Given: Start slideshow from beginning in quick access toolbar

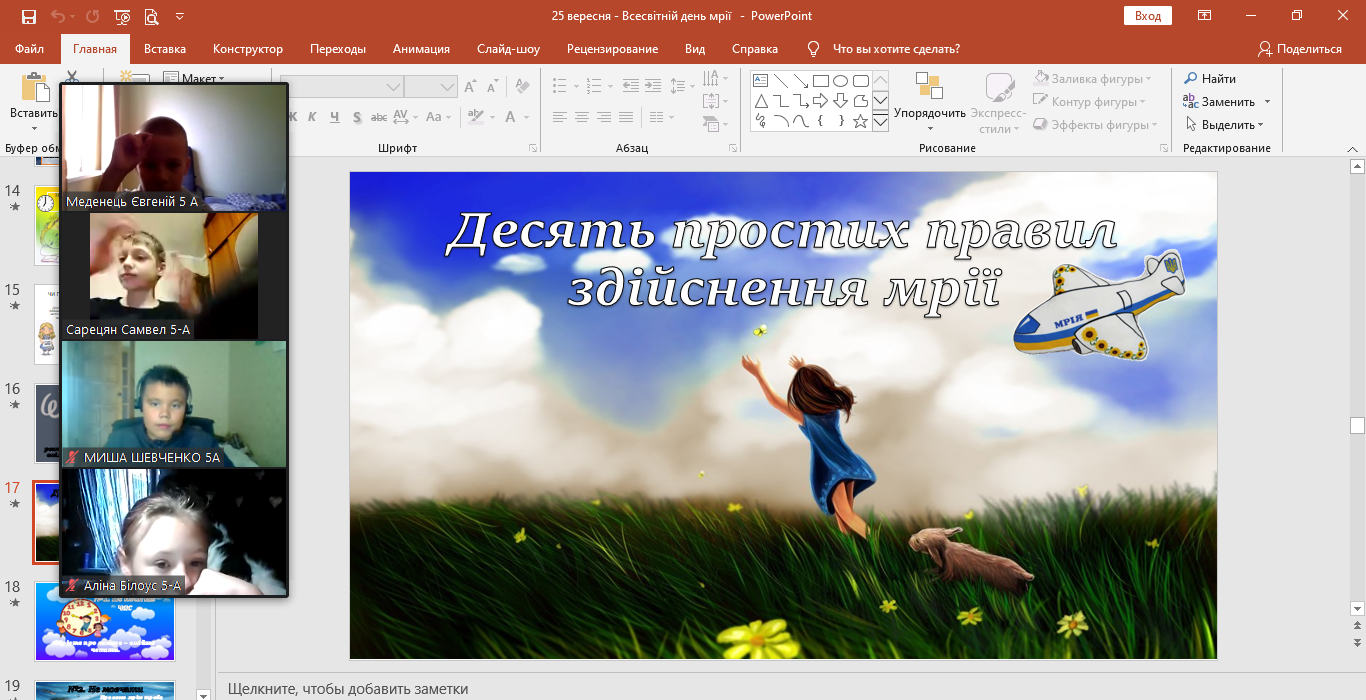Looking at the screenshot, I should [122, 16].
